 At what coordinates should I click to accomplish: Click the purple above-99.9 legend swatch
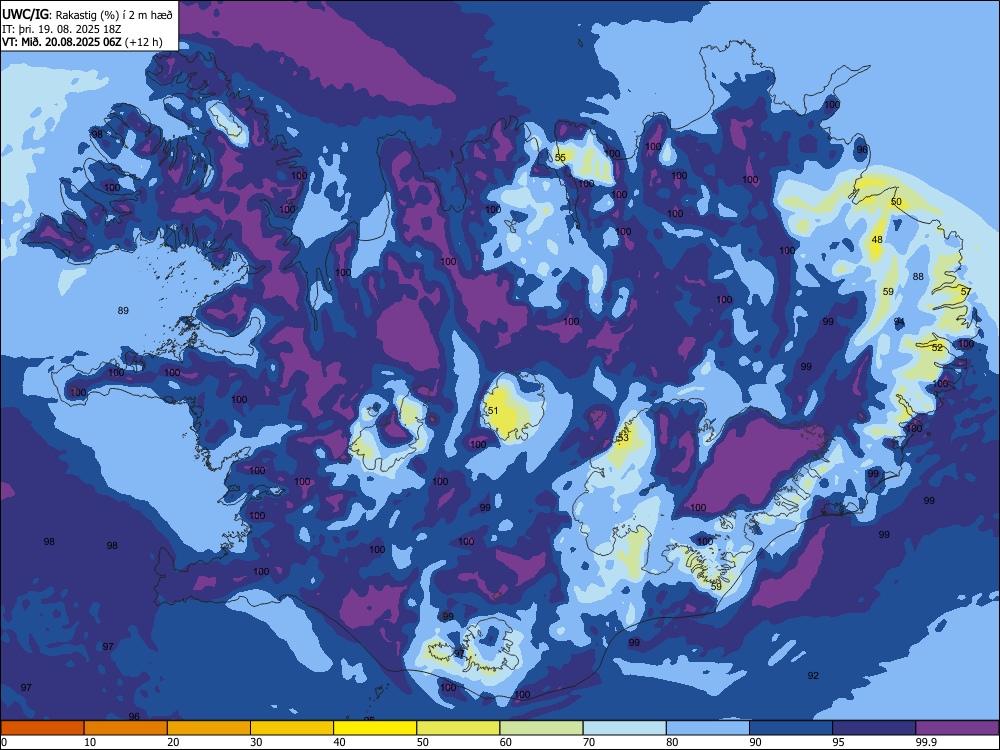tap(957, 728)
